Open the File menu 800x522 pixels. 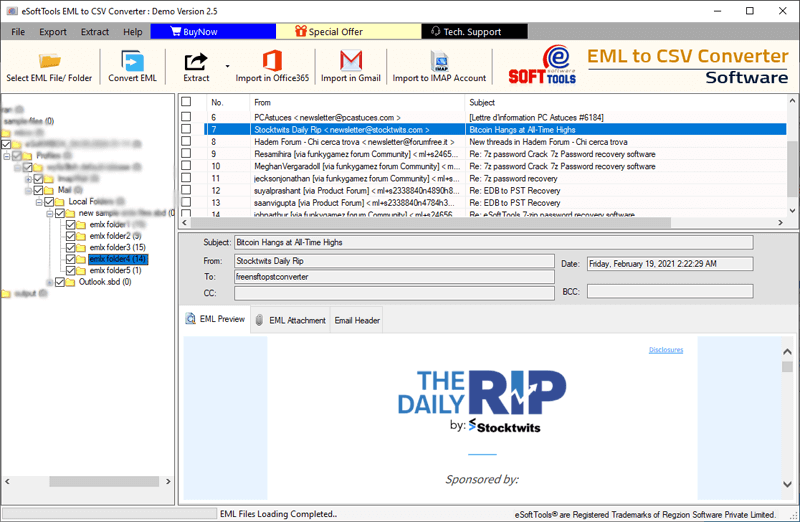pyautogui.click(x=18, y=32)
